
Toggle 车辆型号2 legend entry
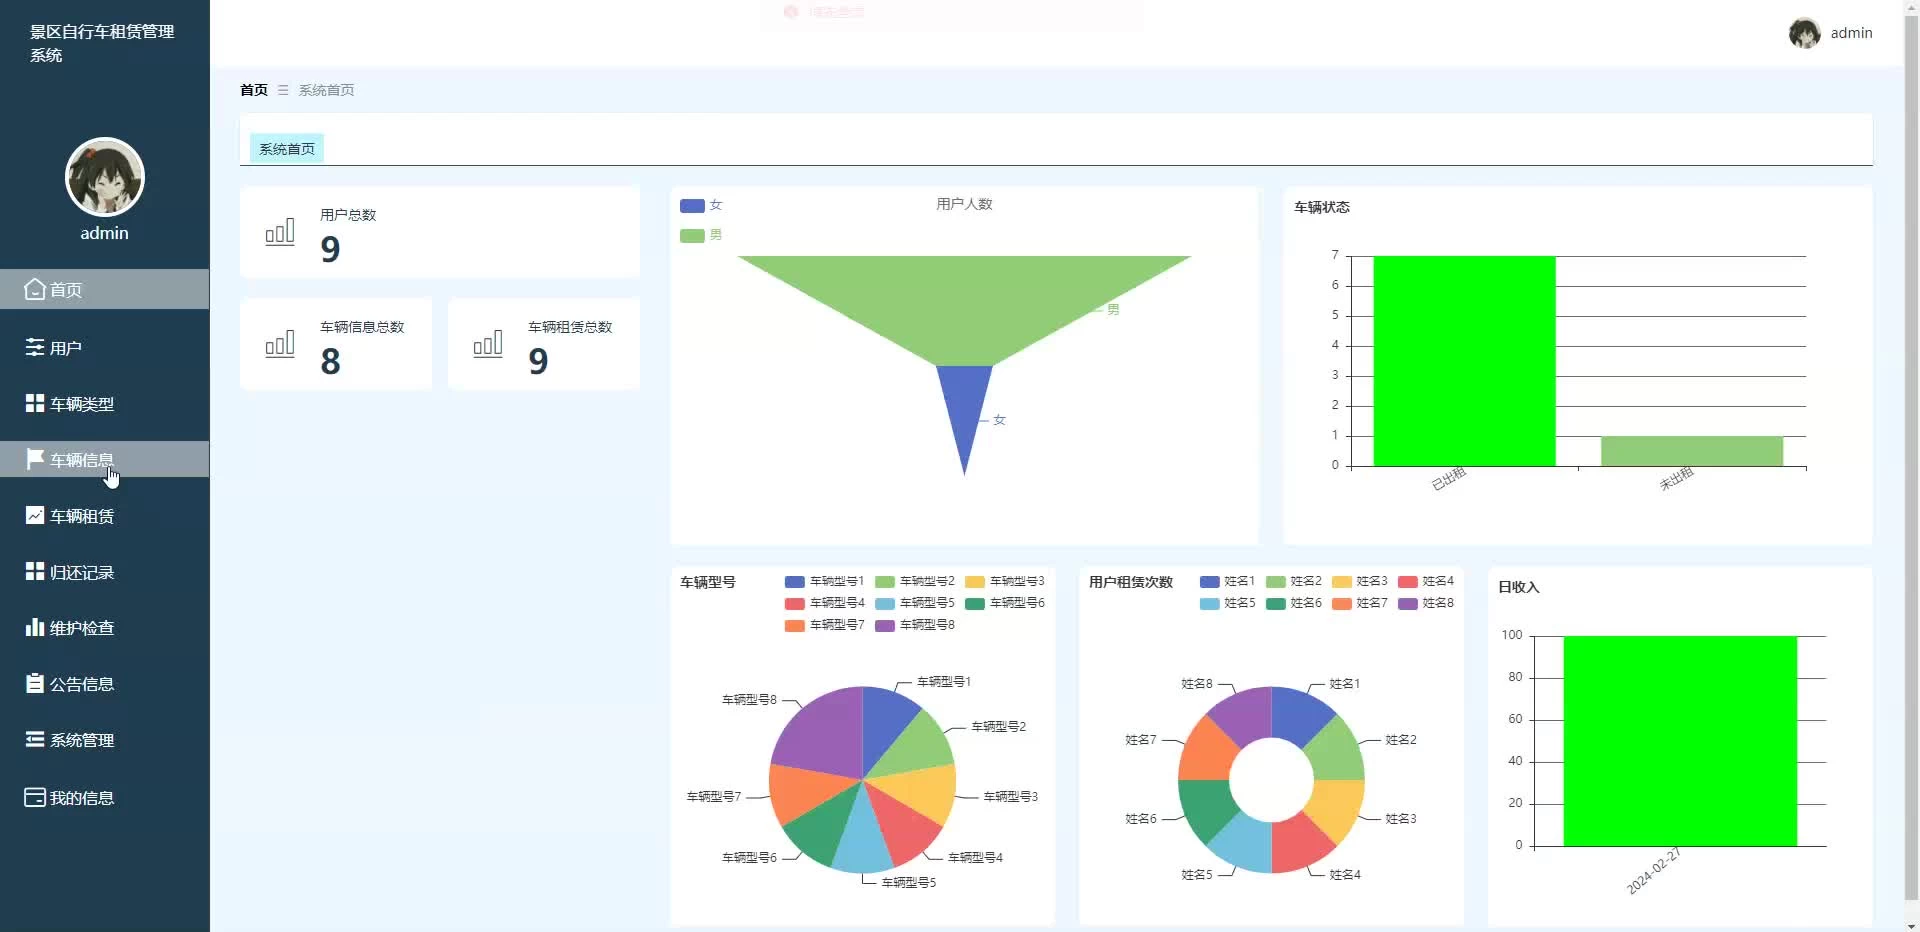coord(914,581)
